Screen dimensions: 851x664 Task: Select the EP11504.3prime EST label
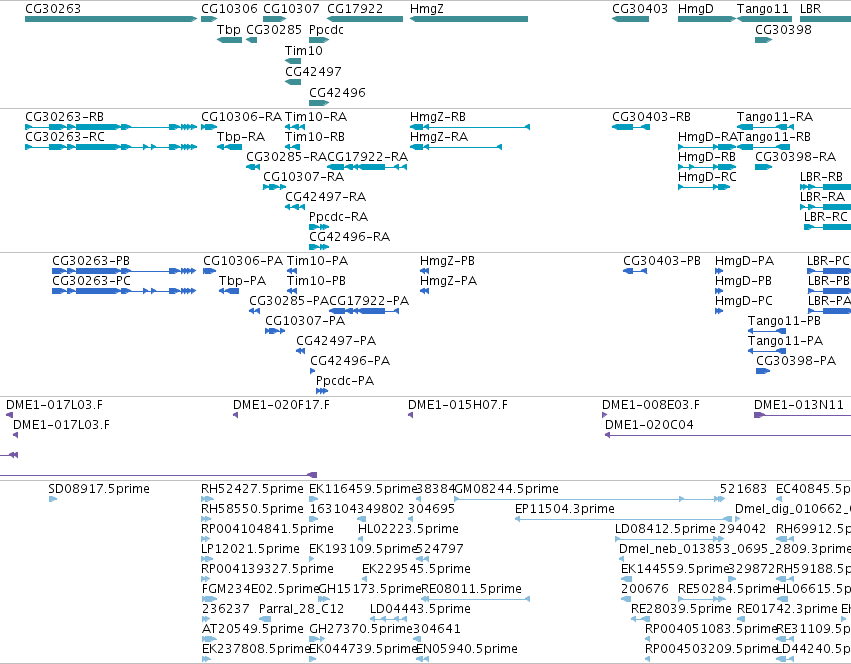click(x=564, y=509)
